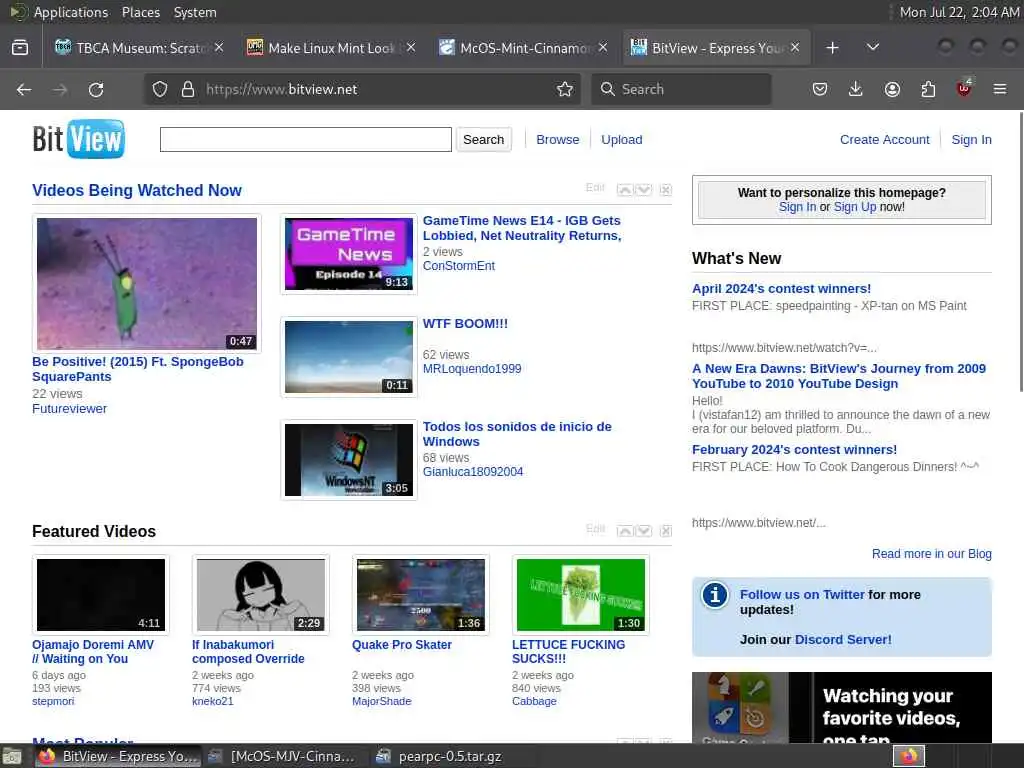Show site security padlock information

coord(188,89)
